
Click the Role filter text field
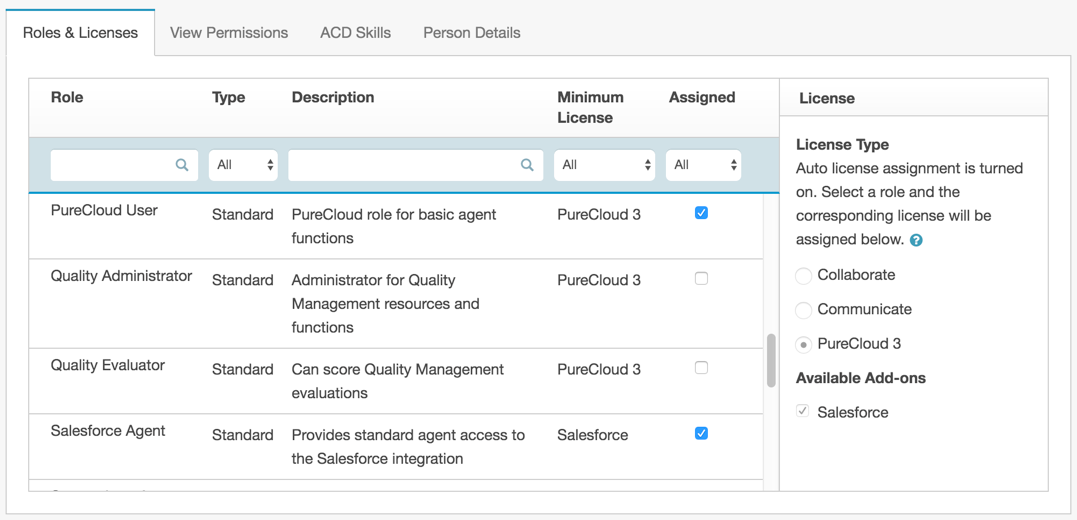tap(124, 165)
